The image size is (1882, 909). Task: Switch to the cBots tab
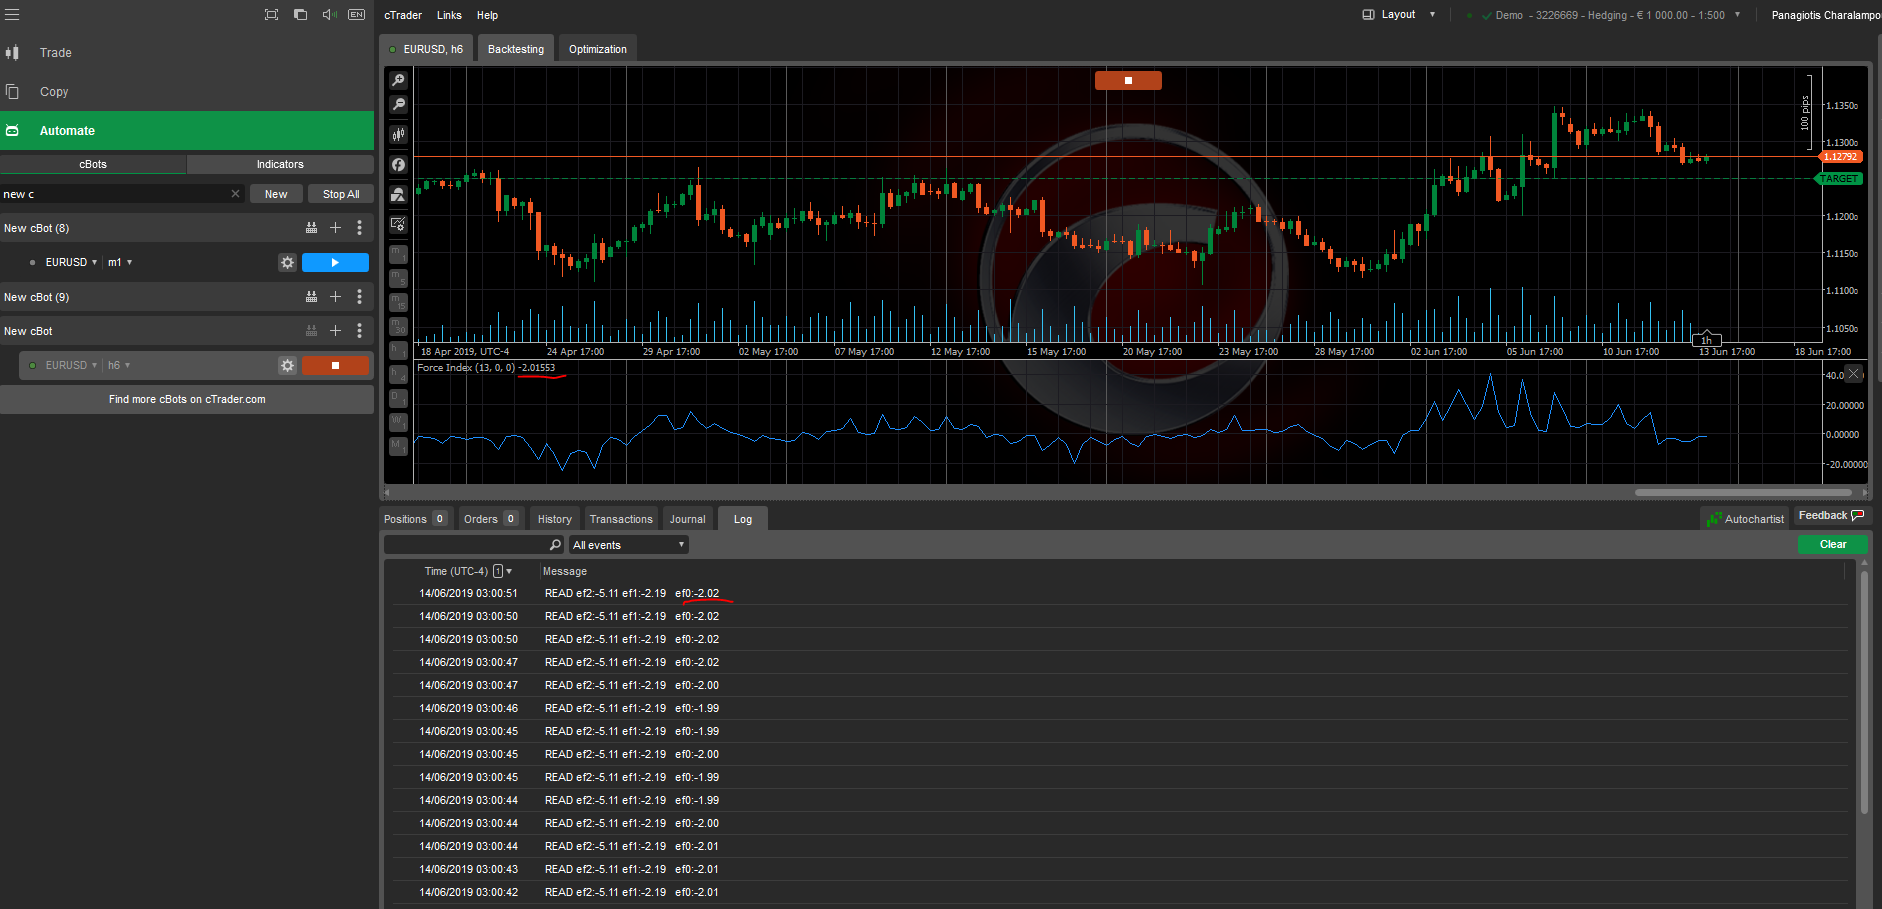pos(93,164)
